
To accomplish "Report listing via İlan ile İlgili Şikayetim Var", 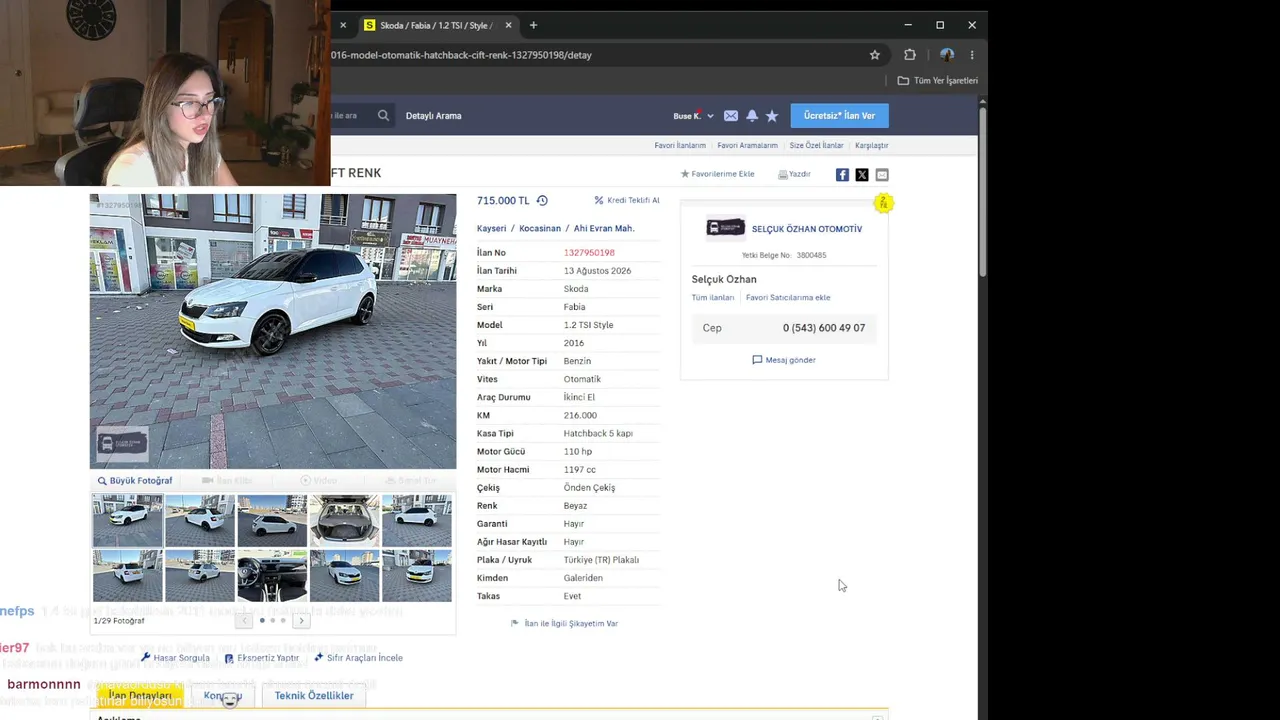I will pyautogui.click(x=565, y=623).
